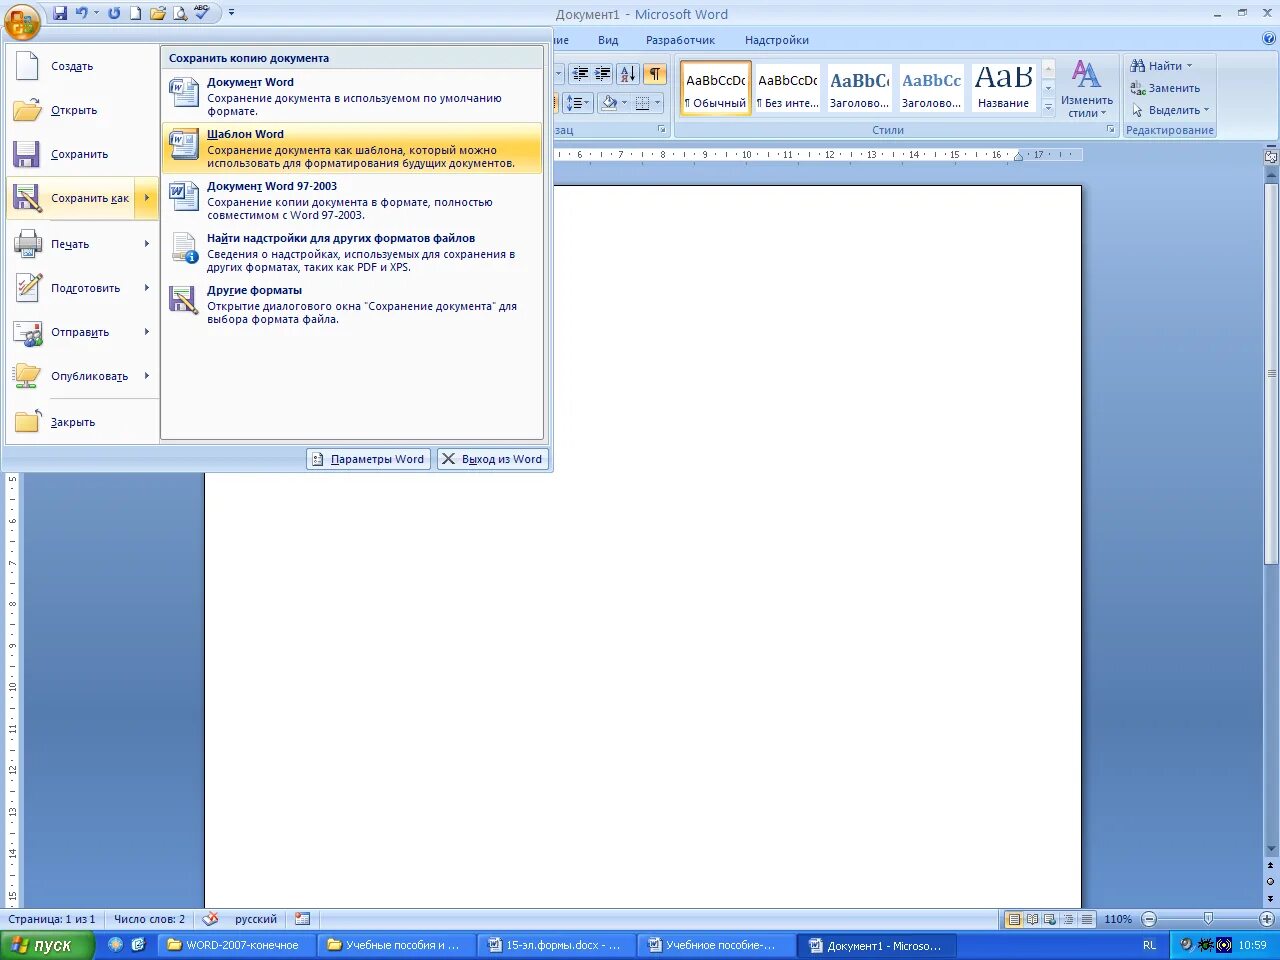Click the Sort A-Z icon

[x=628, y=74]
